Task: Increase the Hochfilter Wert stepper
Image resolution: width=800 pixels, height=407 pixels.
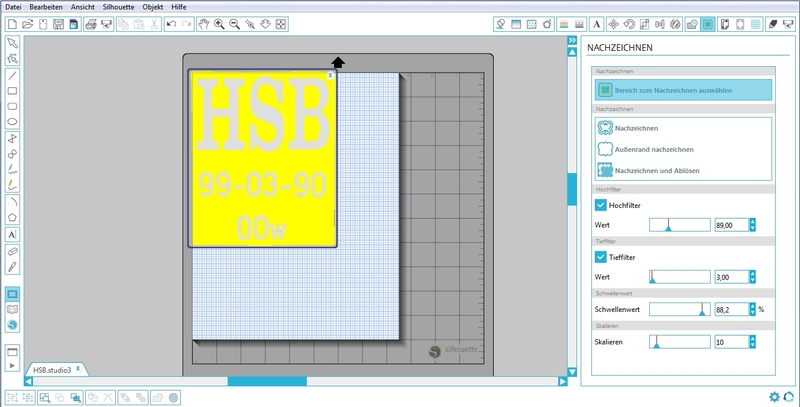Action: tap(752, 222)
